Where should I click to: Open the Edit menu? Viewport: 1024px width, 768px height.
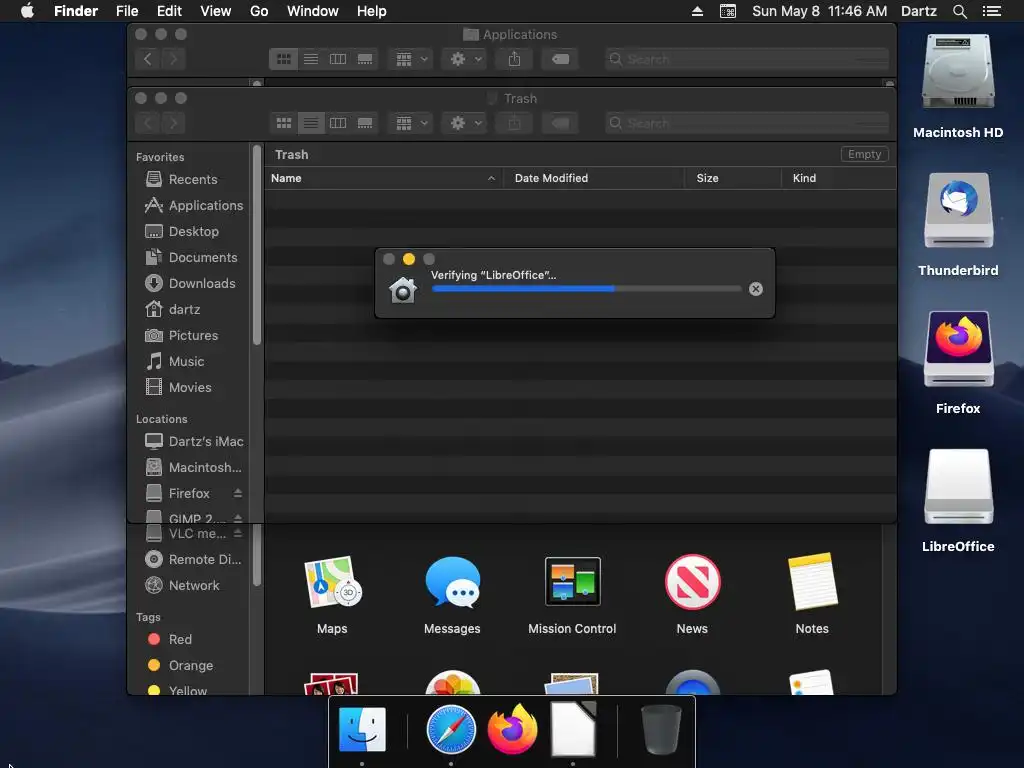tap(169, 11)
